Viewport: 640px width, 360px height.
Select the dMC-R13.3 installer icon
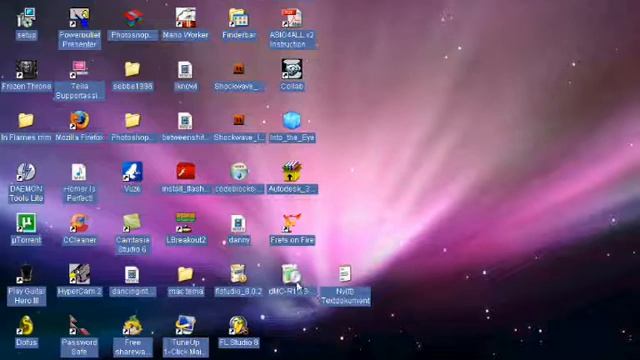pos(292,275)
